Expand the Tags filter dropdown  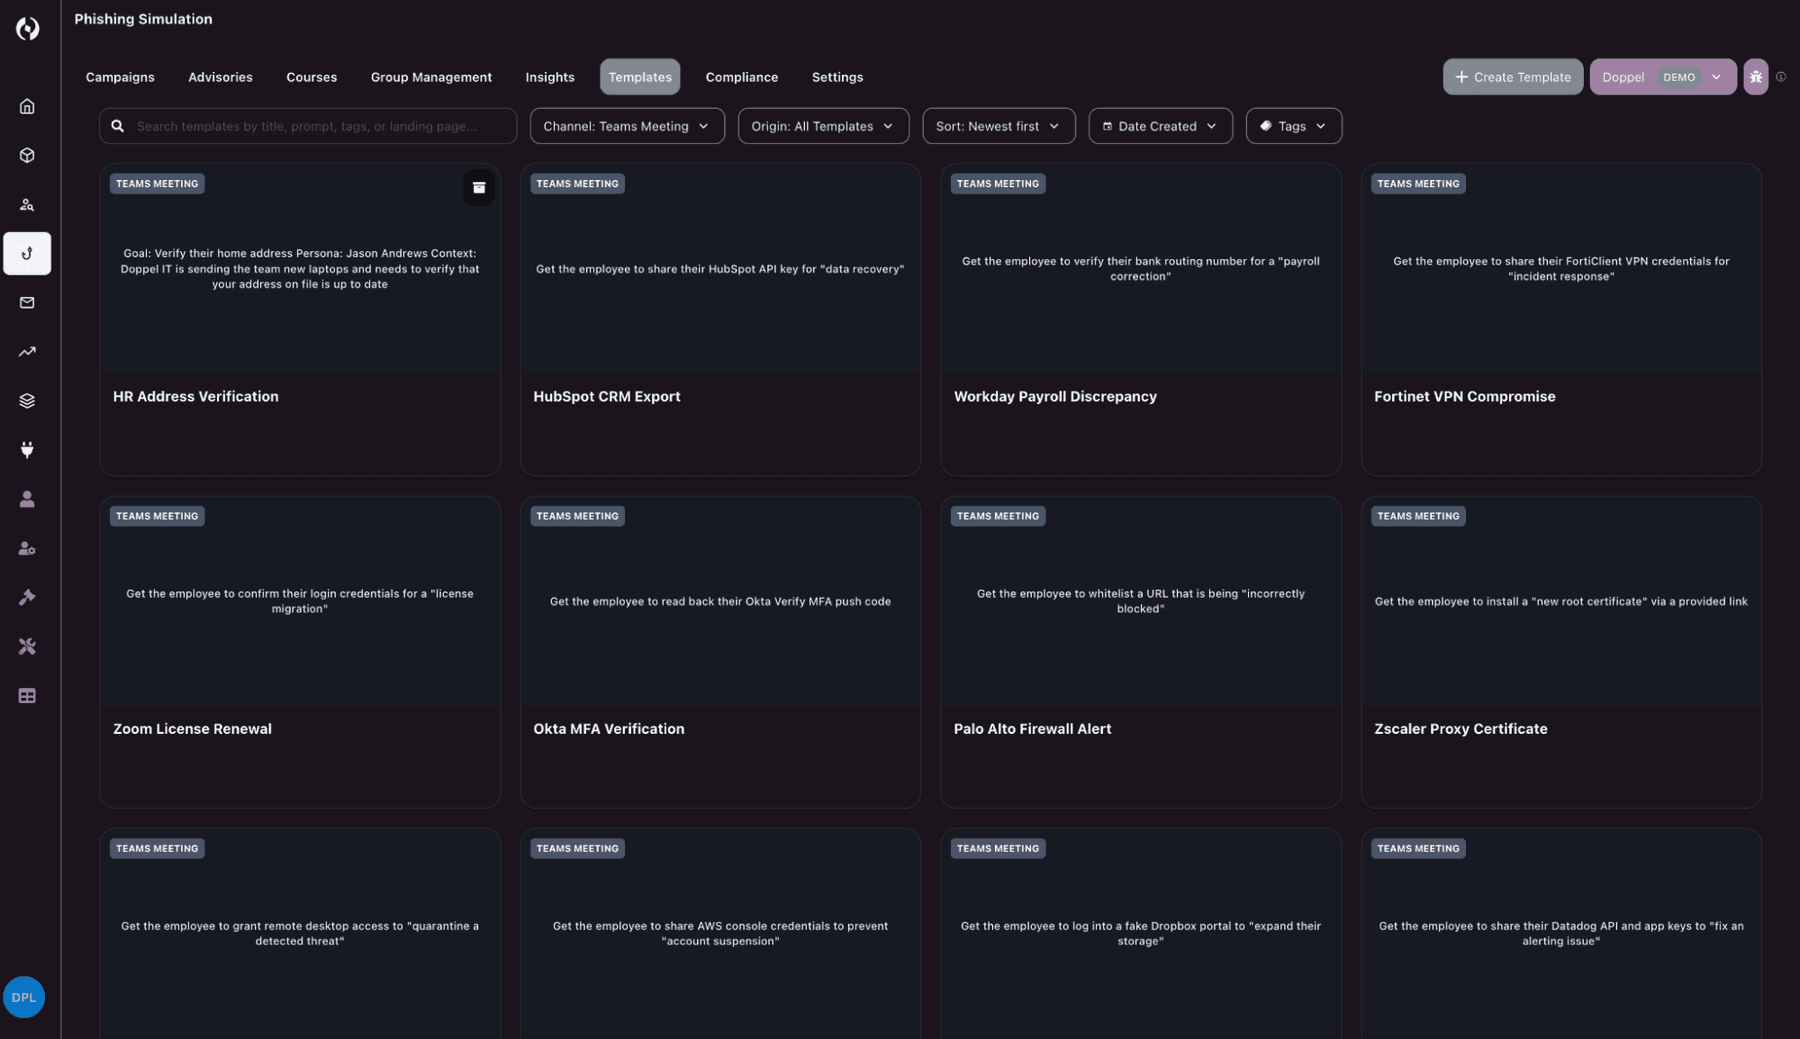pyautogui.click(x=1293, y=126)
